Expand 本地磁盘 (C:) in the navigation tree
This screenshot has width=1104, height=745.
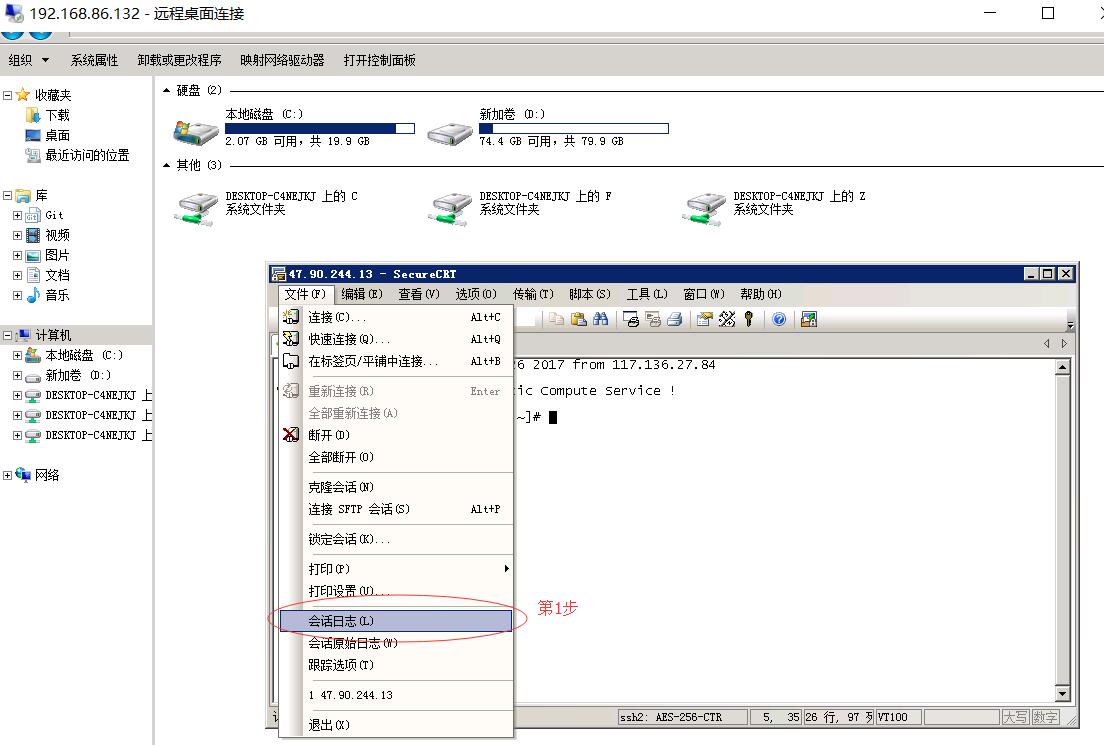click(x=17, y=356)
